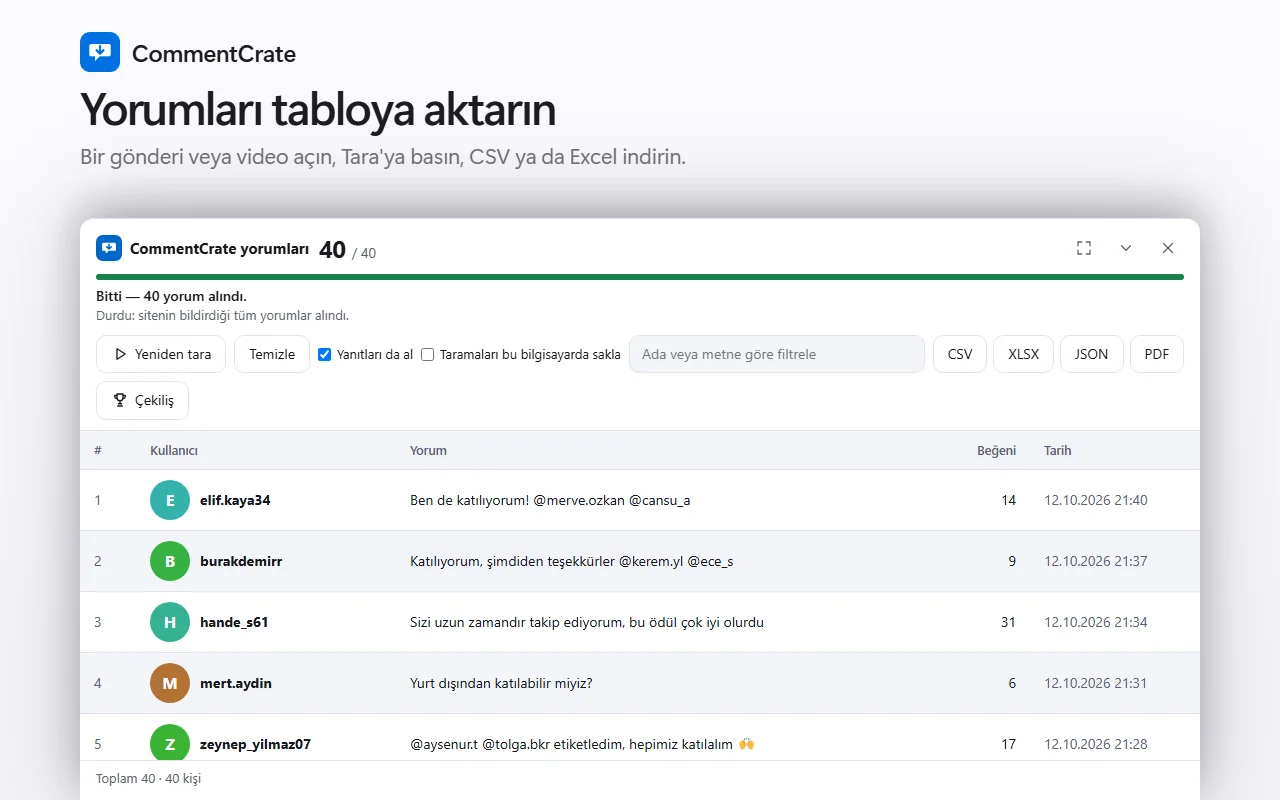Click the Kullanıcı column header
Viewport: 1280px width, 800px height.
tap(174, 451)
